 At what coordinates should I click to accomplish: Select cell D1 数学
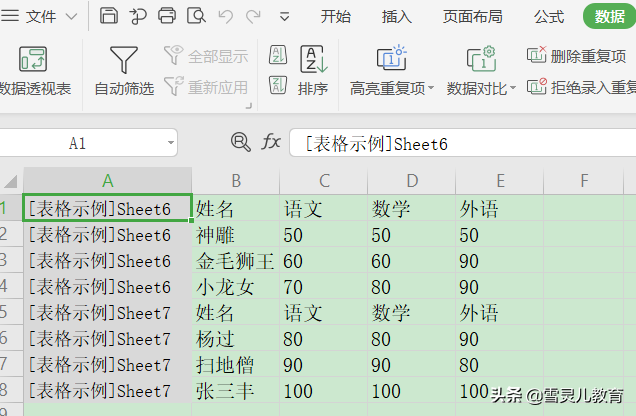412,208
